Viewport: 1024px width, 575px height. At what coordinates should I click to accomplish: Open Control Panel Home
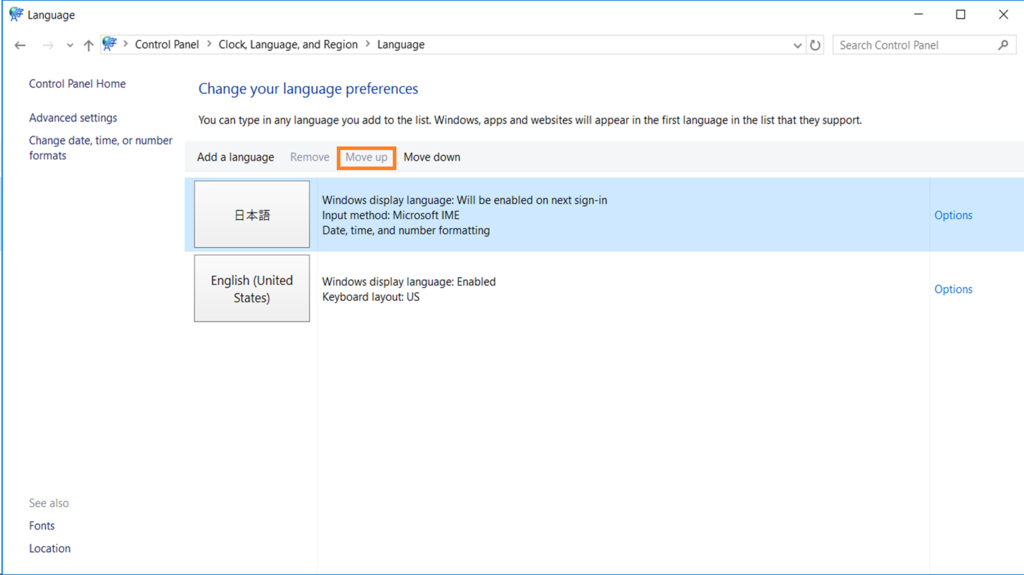(77, 84)
